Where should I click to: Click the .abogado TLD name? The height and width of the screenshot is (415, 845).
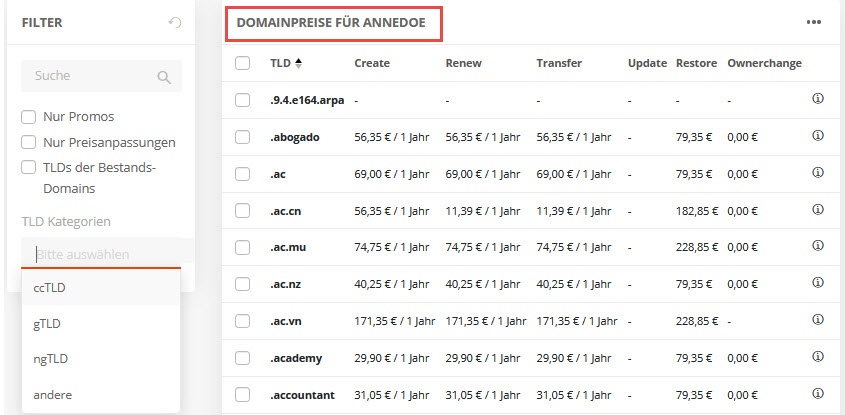coord(295,137)
